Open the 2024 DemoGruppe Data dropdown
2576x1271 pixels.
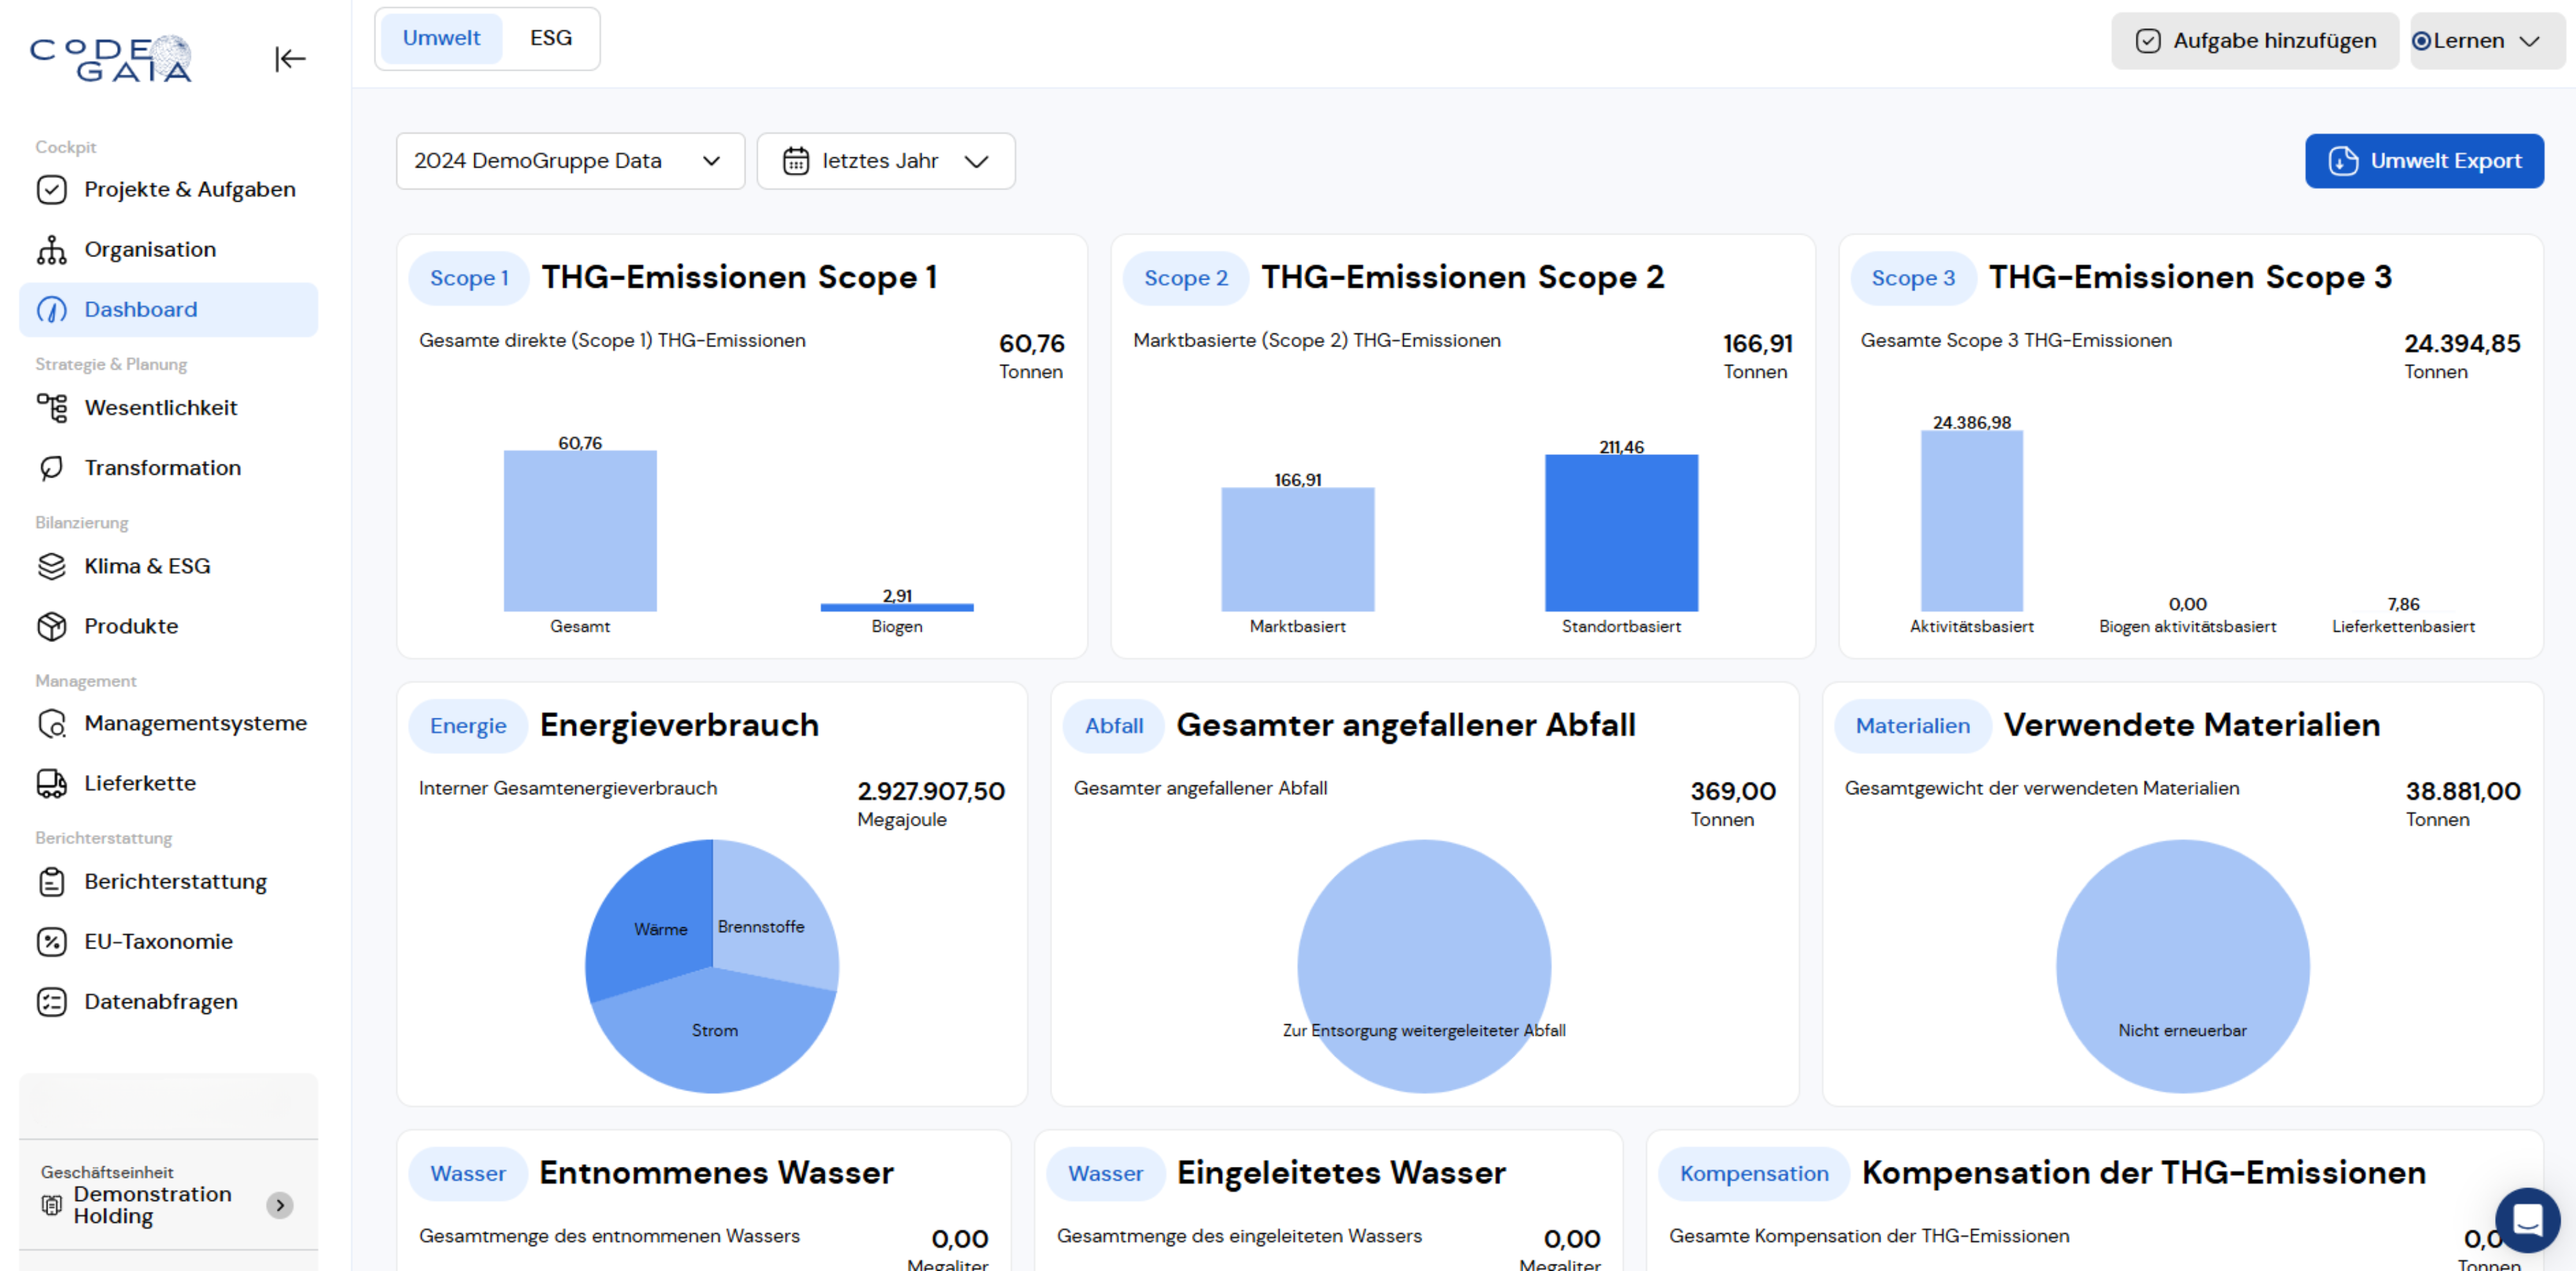coord(570,161)
